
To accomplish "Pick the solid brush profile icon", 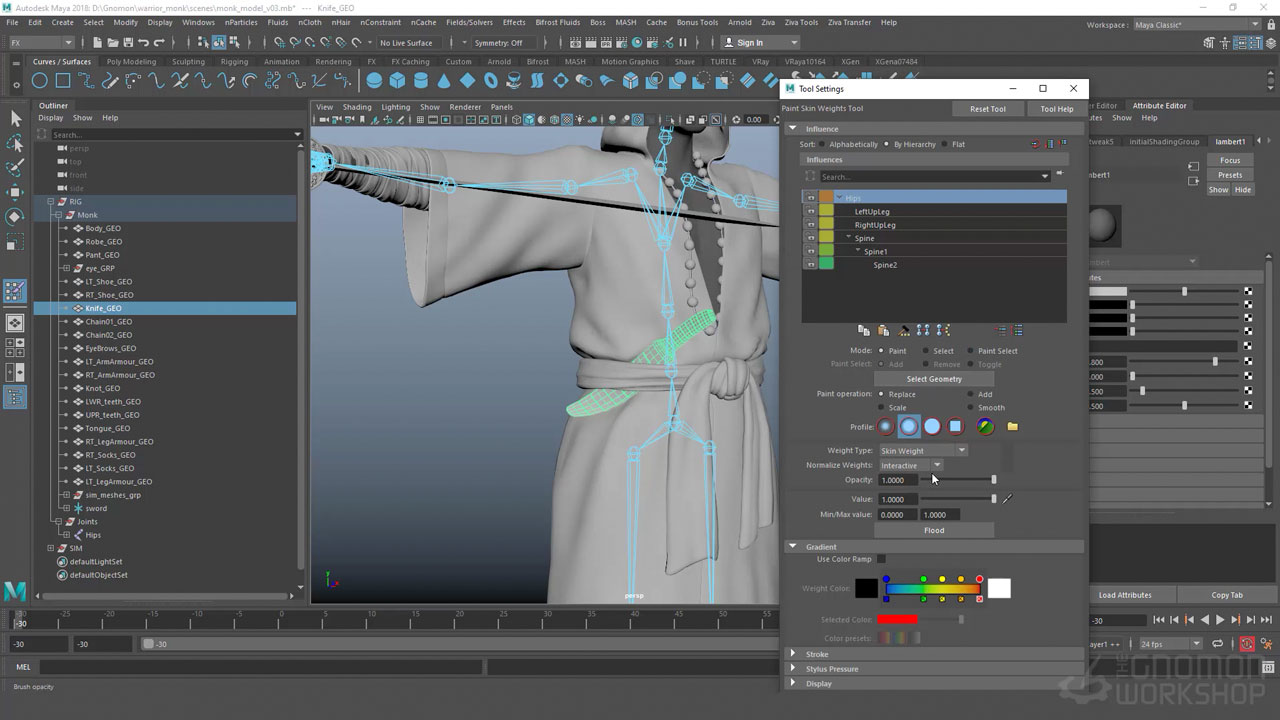I will pyautogui.click(x=932, y=427).
